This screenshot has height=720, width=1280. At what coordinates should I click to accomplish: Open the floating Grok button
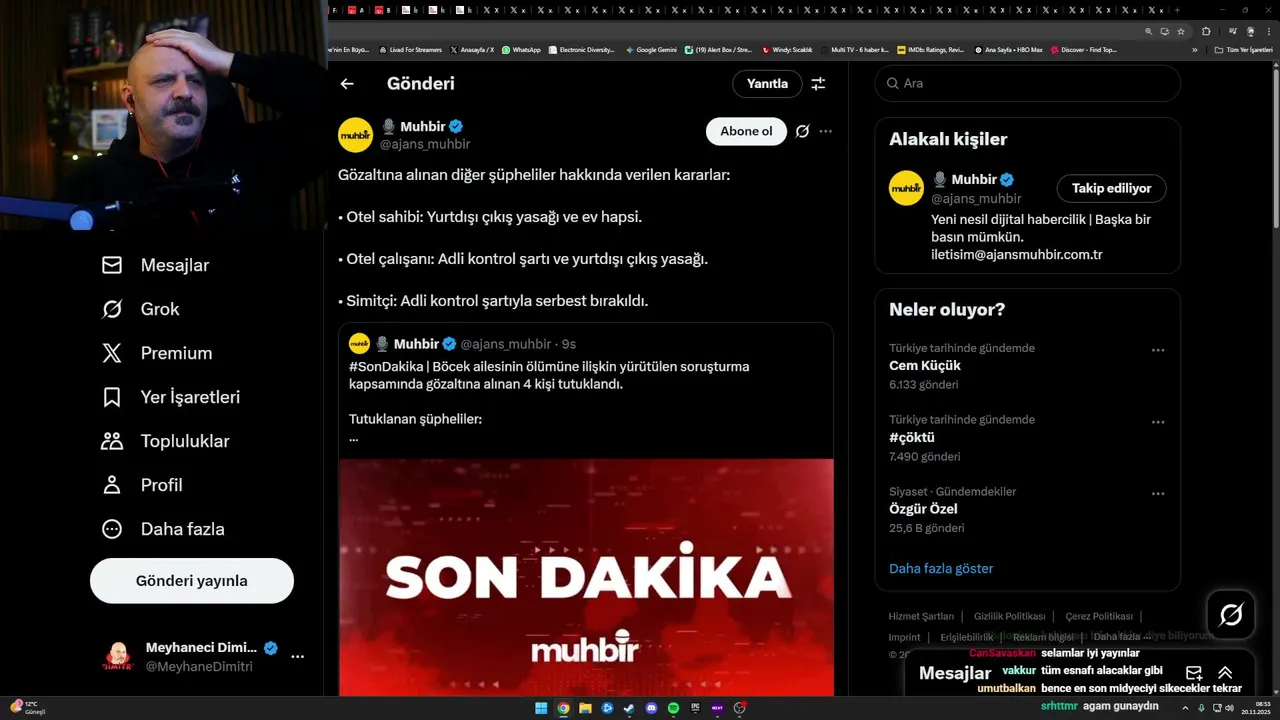click(1231, 615)
